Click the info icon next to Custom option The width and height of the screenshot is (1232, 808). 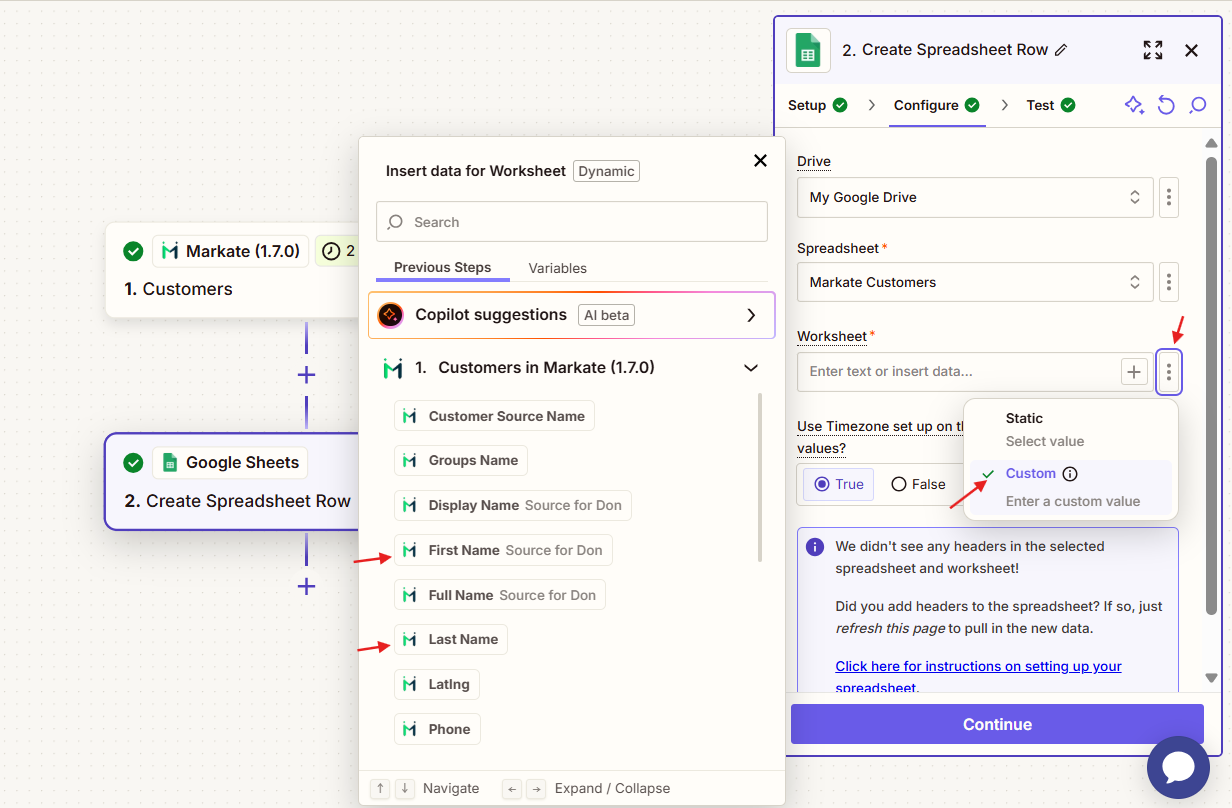(x=1070, y=474)
